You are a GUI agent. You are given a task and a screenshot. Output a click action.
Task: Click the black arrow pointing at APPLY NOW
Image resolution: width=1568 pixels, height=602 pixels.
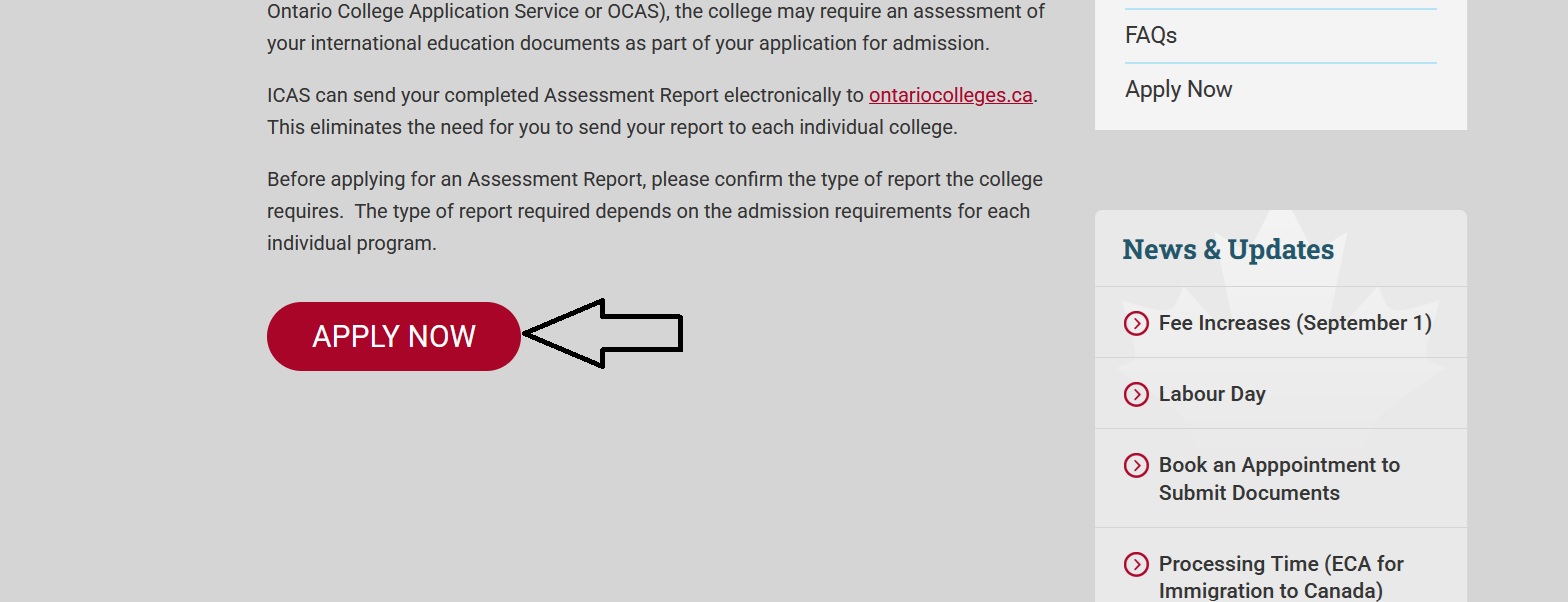pos(603,333)
